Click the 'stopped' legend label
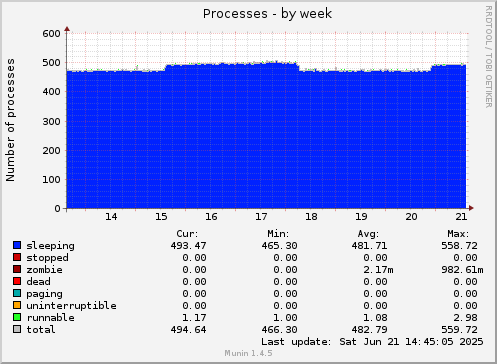This screenshot has width=497, height=364. (47, 258)
